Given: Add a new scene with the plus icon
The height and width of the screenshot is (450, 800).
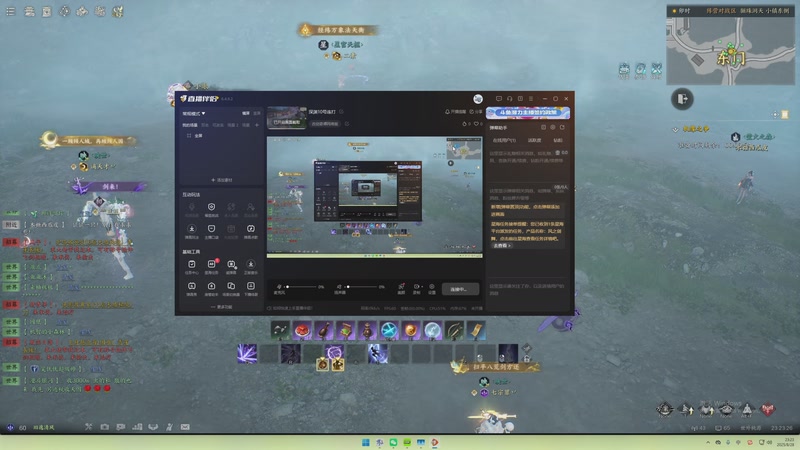Looking at the screenshot, I should (257, 125).
